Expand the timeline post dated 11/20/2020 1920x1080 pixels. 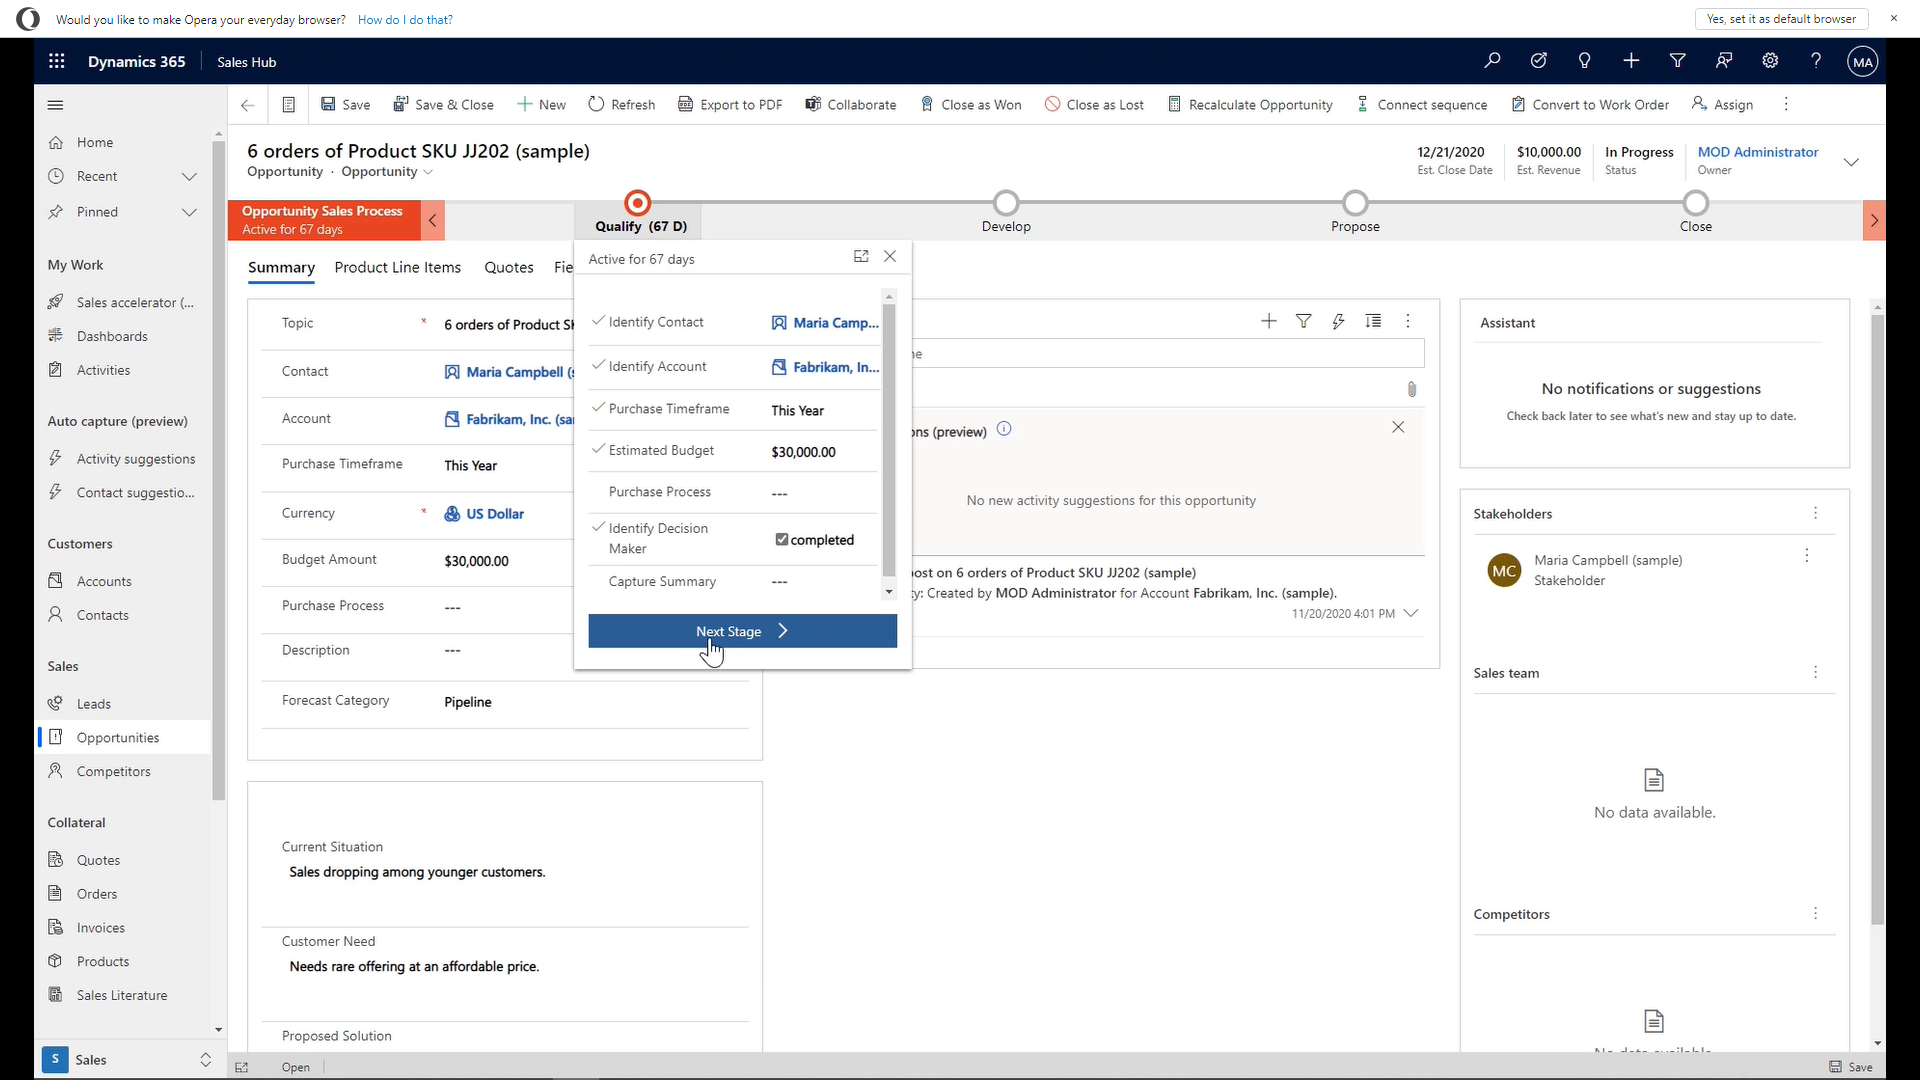pyautogui.click(x=1411, y=614)
